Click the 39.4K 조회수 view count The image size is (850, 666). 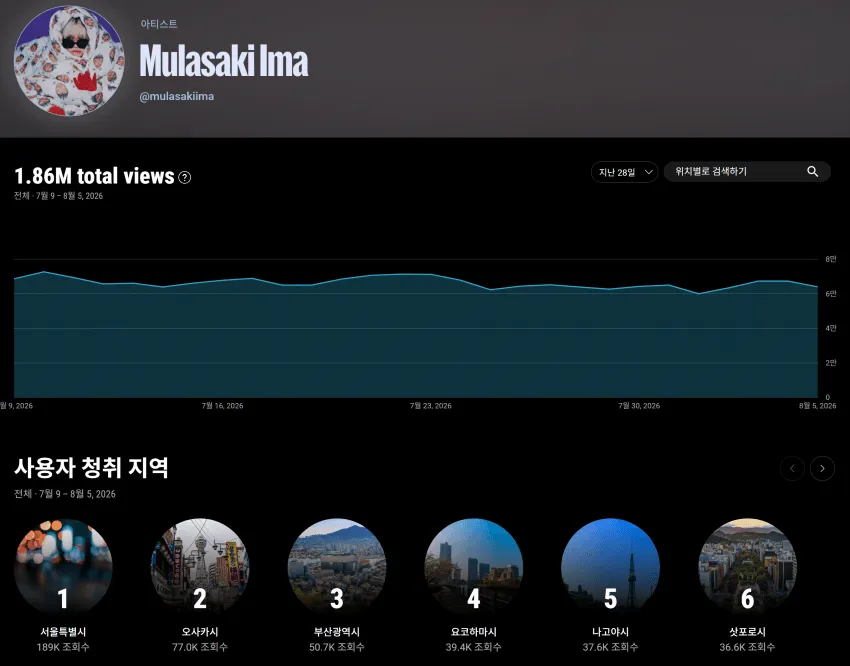point(473,647)
